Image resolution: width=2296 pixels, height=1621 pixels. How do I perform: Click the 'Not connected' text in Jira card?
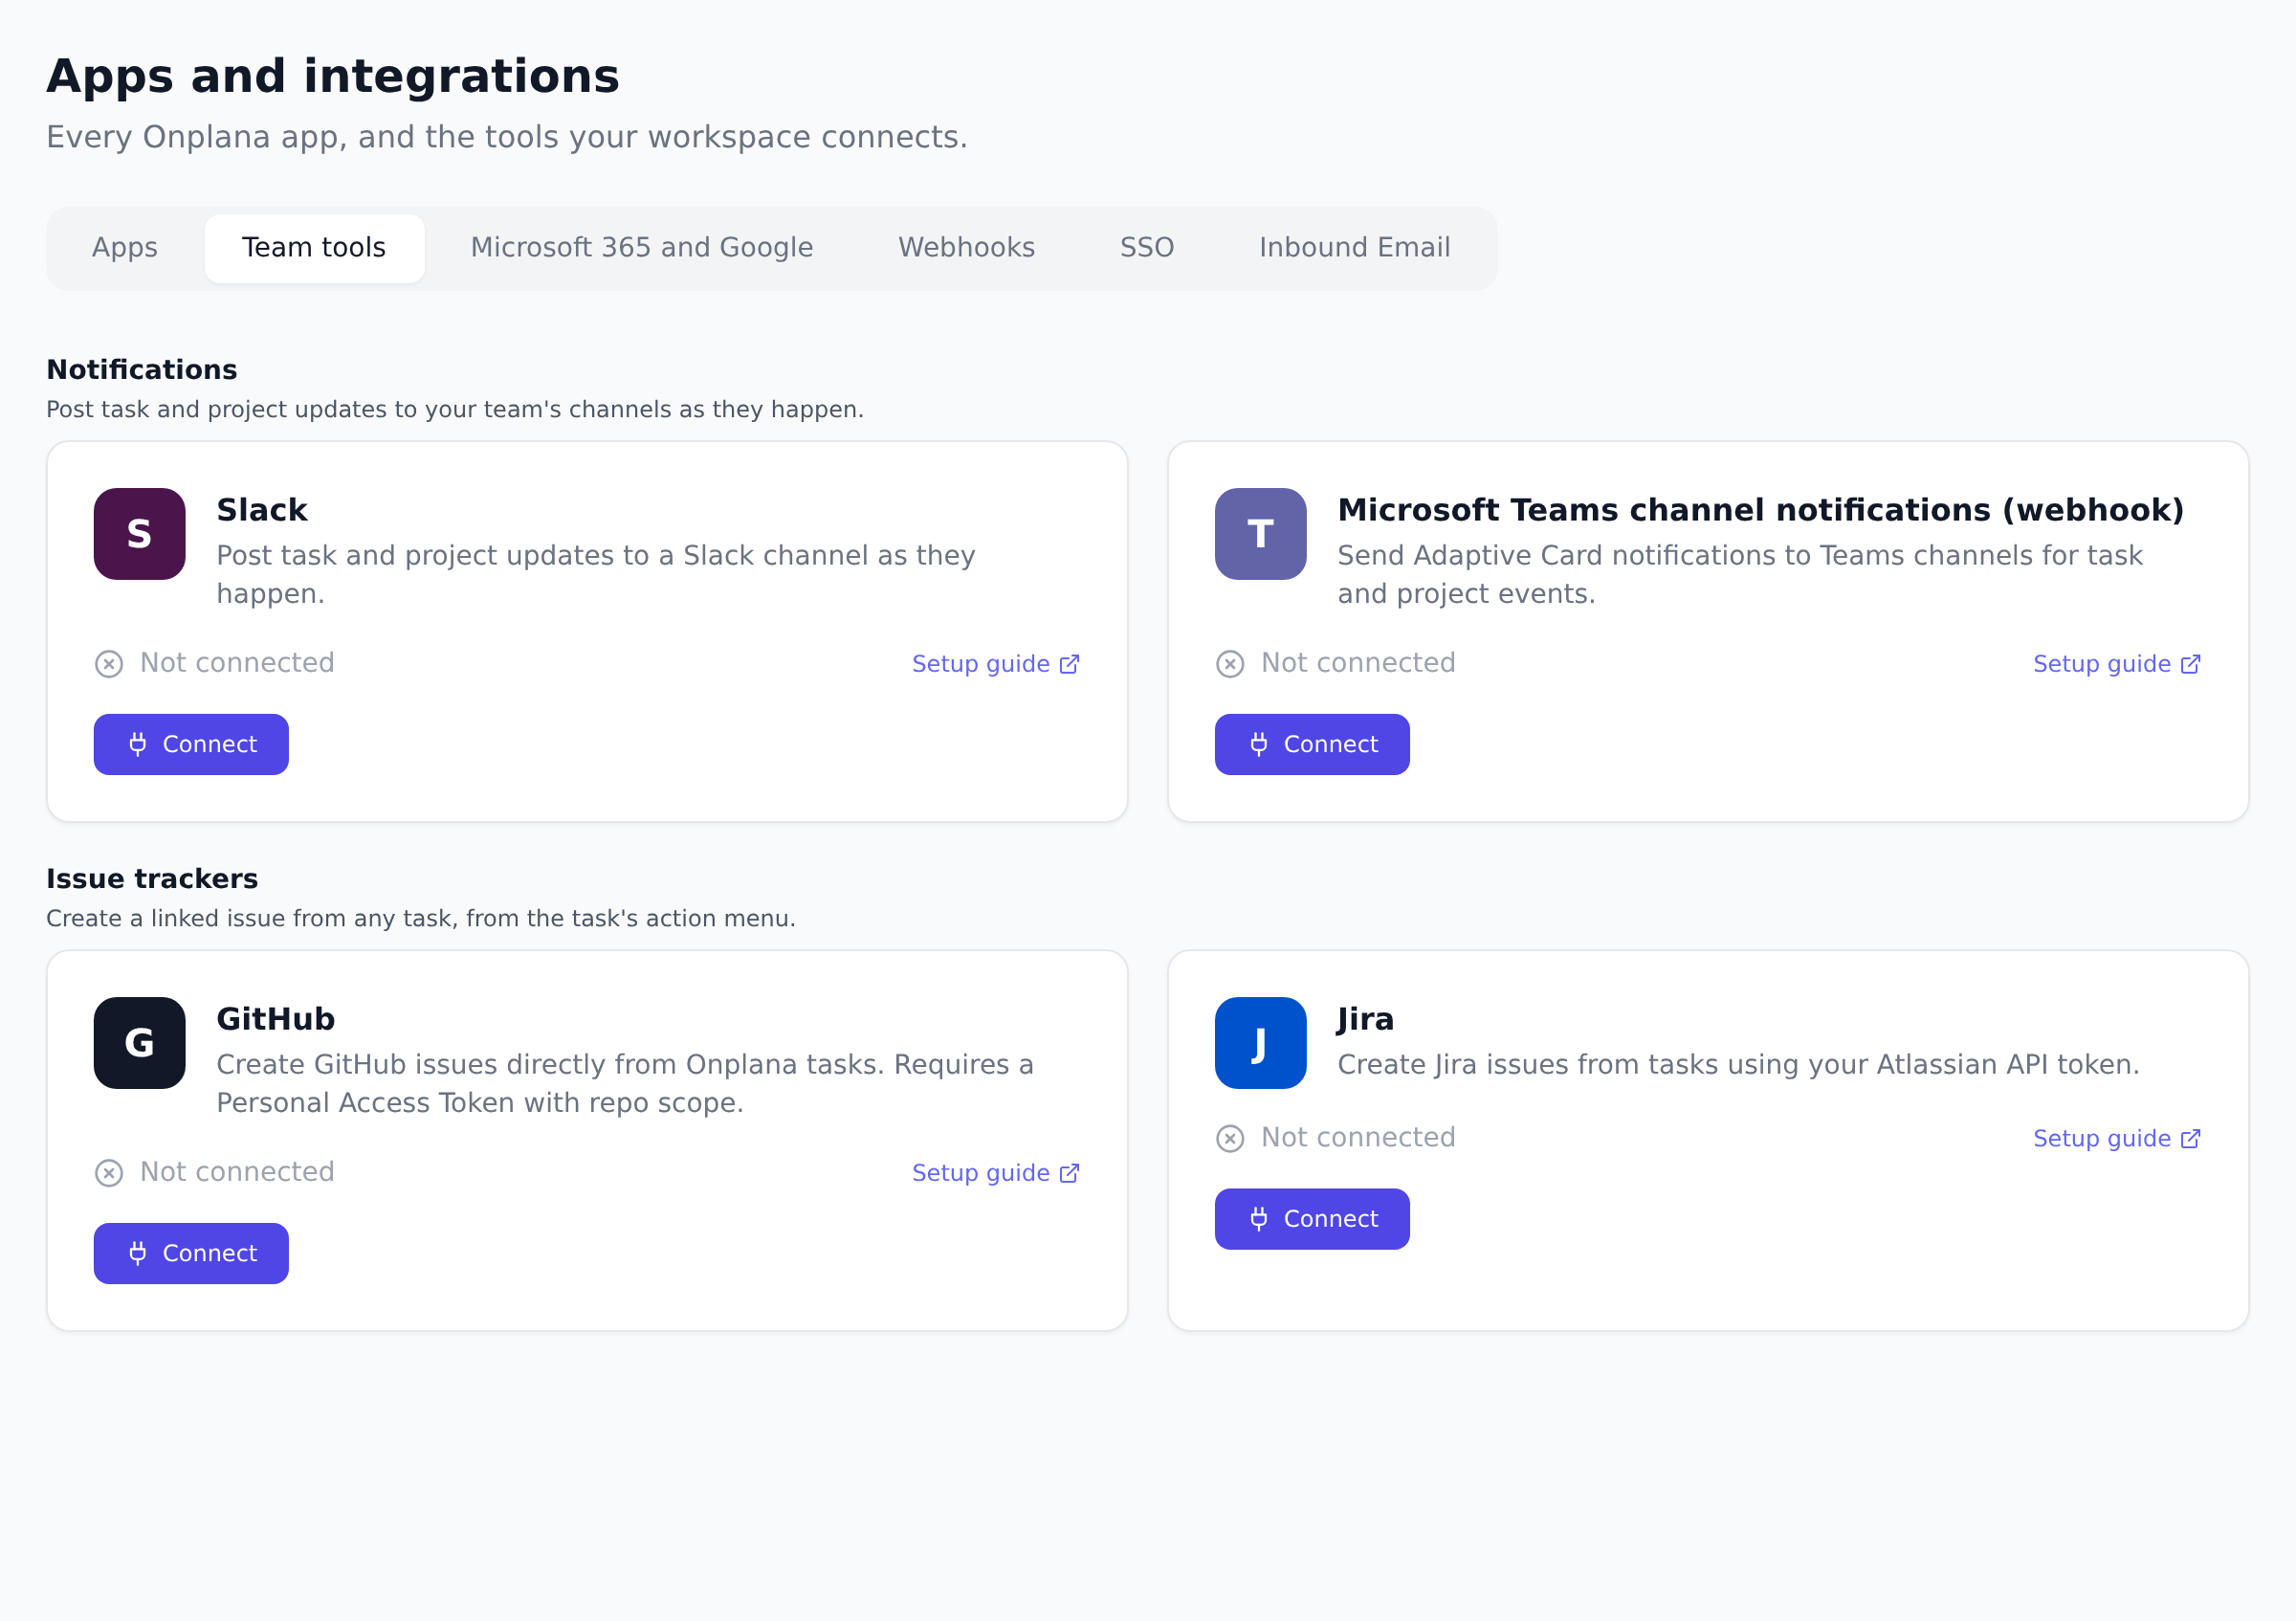(1358, 1138)
